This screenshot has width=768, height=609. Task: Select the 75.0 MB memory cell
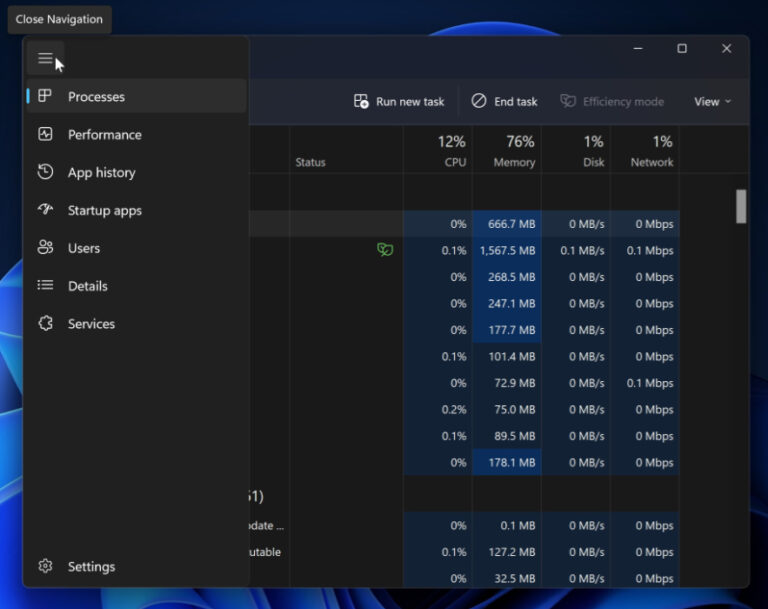pos(507,409)
